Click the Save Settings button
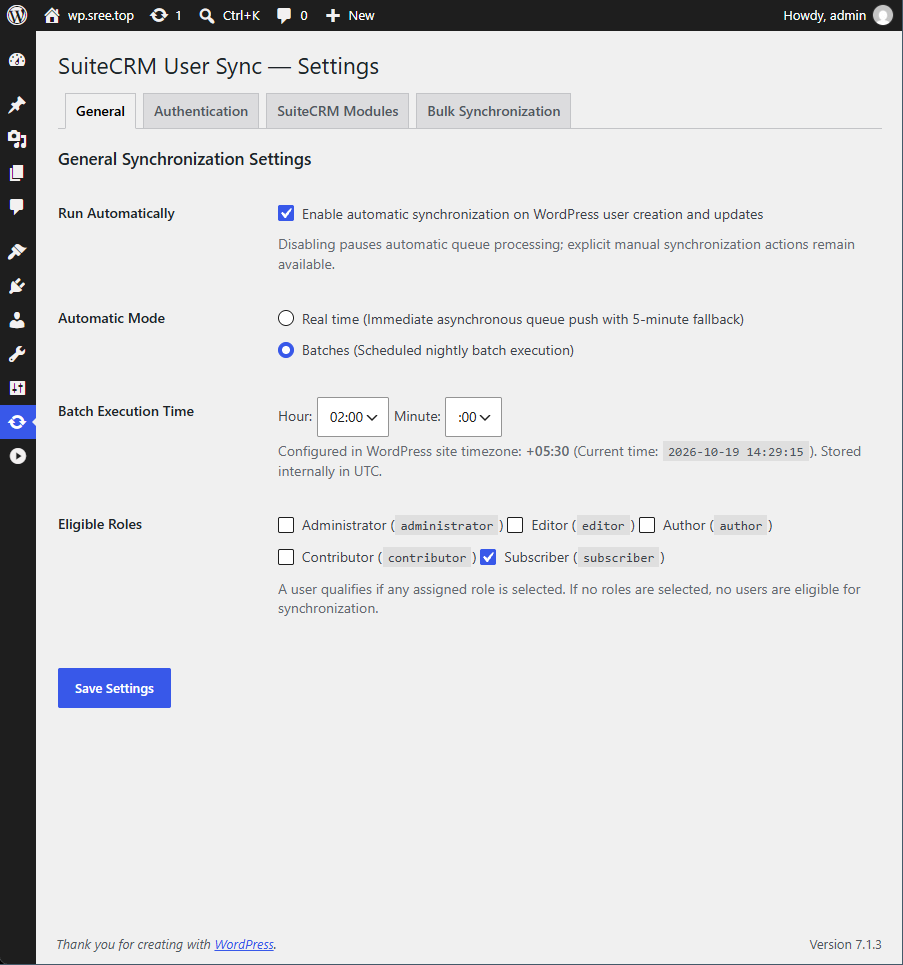The image size is (903, 965). 114,688
